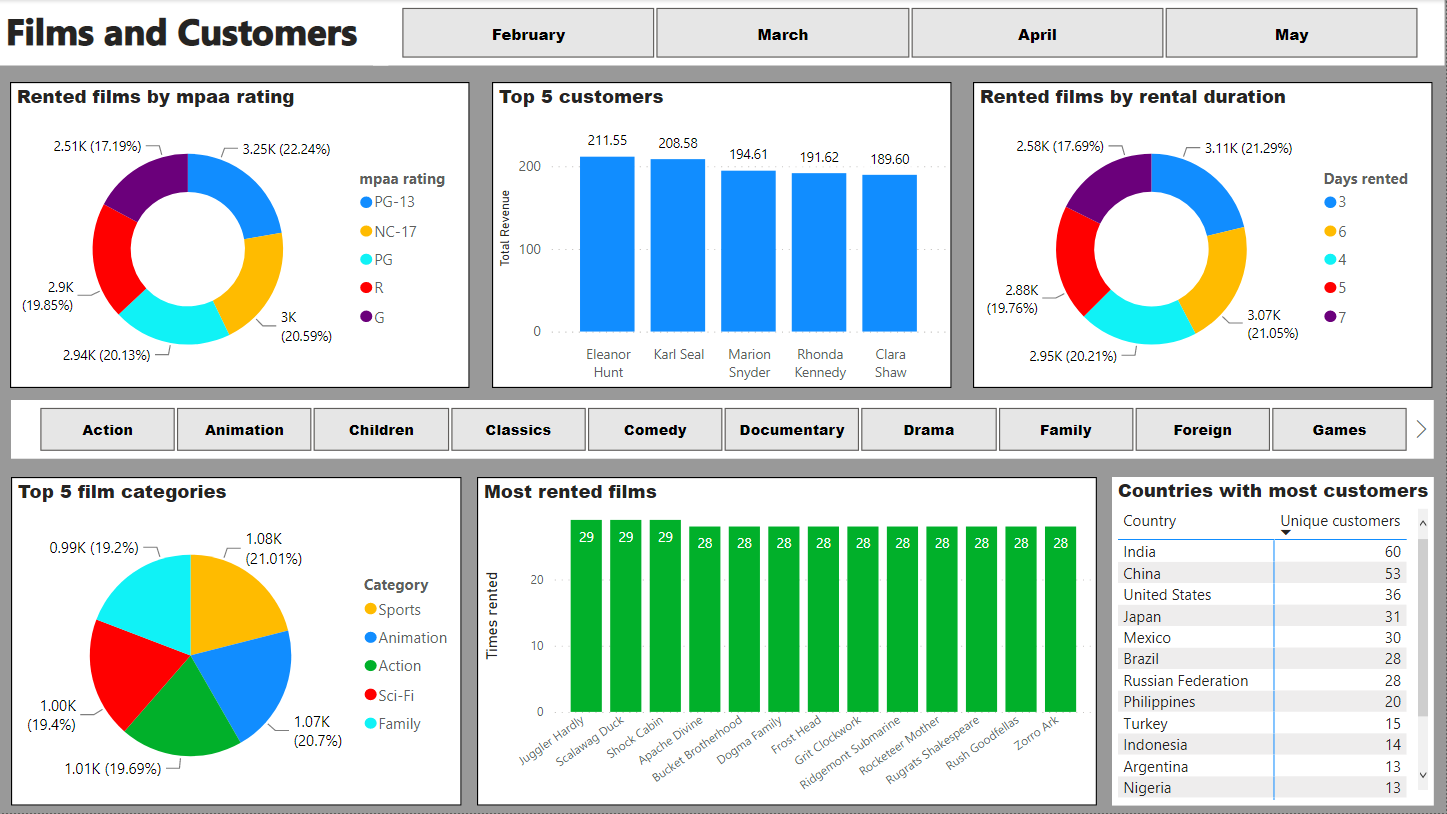Select the March month filter
The height and width of the screenshot is (814, 1447).
782,33
